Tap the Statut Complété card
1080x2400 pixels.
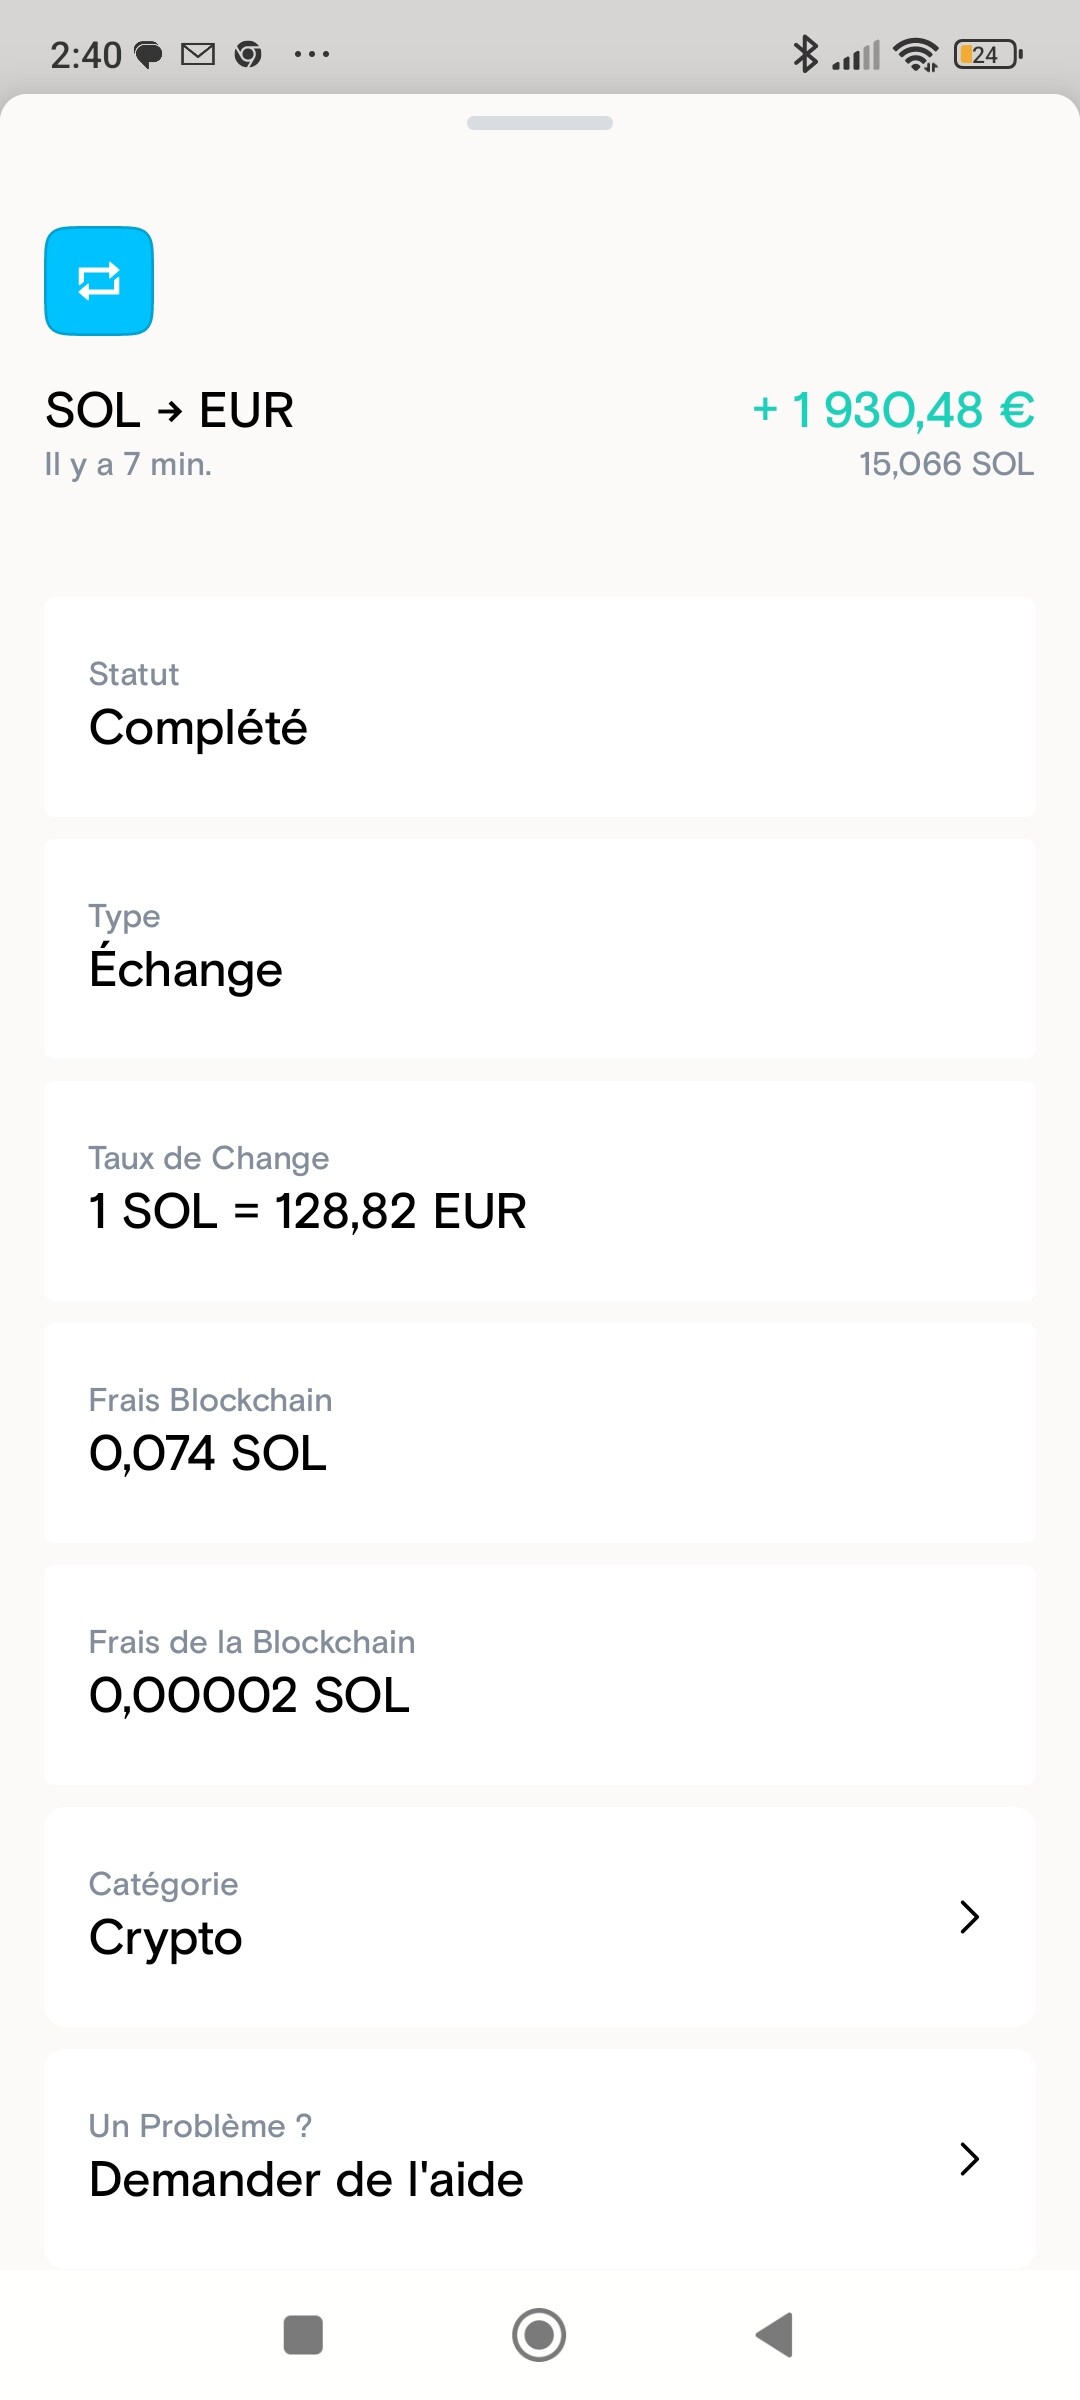click(x=540, y=707)
